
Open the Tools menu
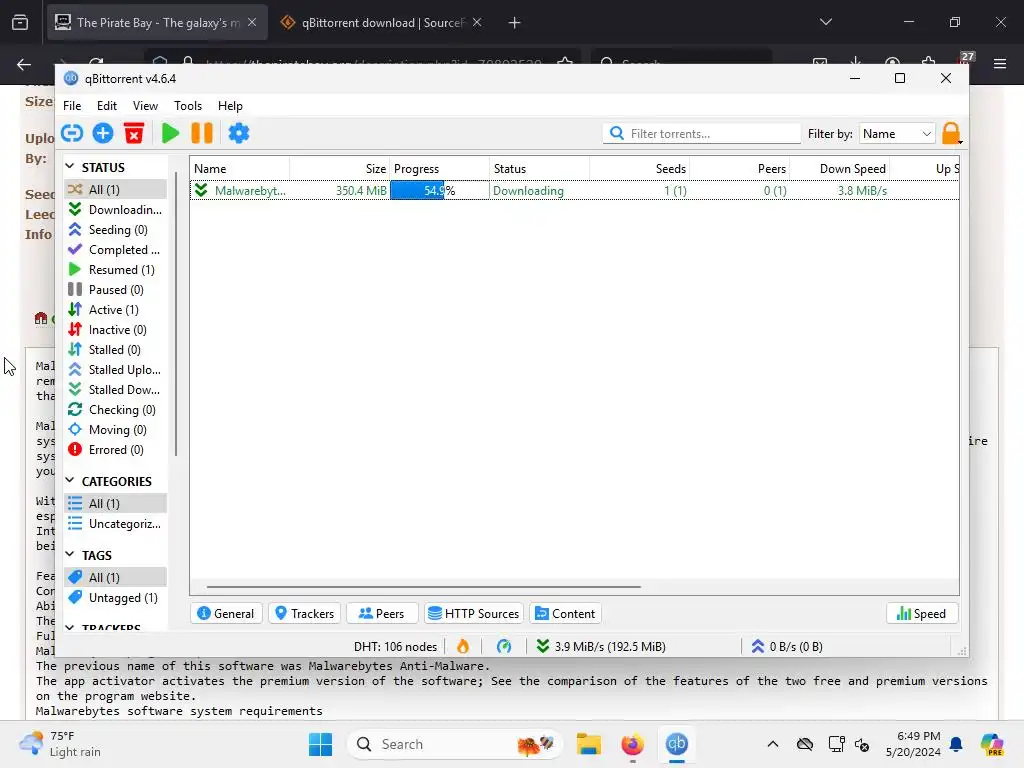[x=188, y=106]
